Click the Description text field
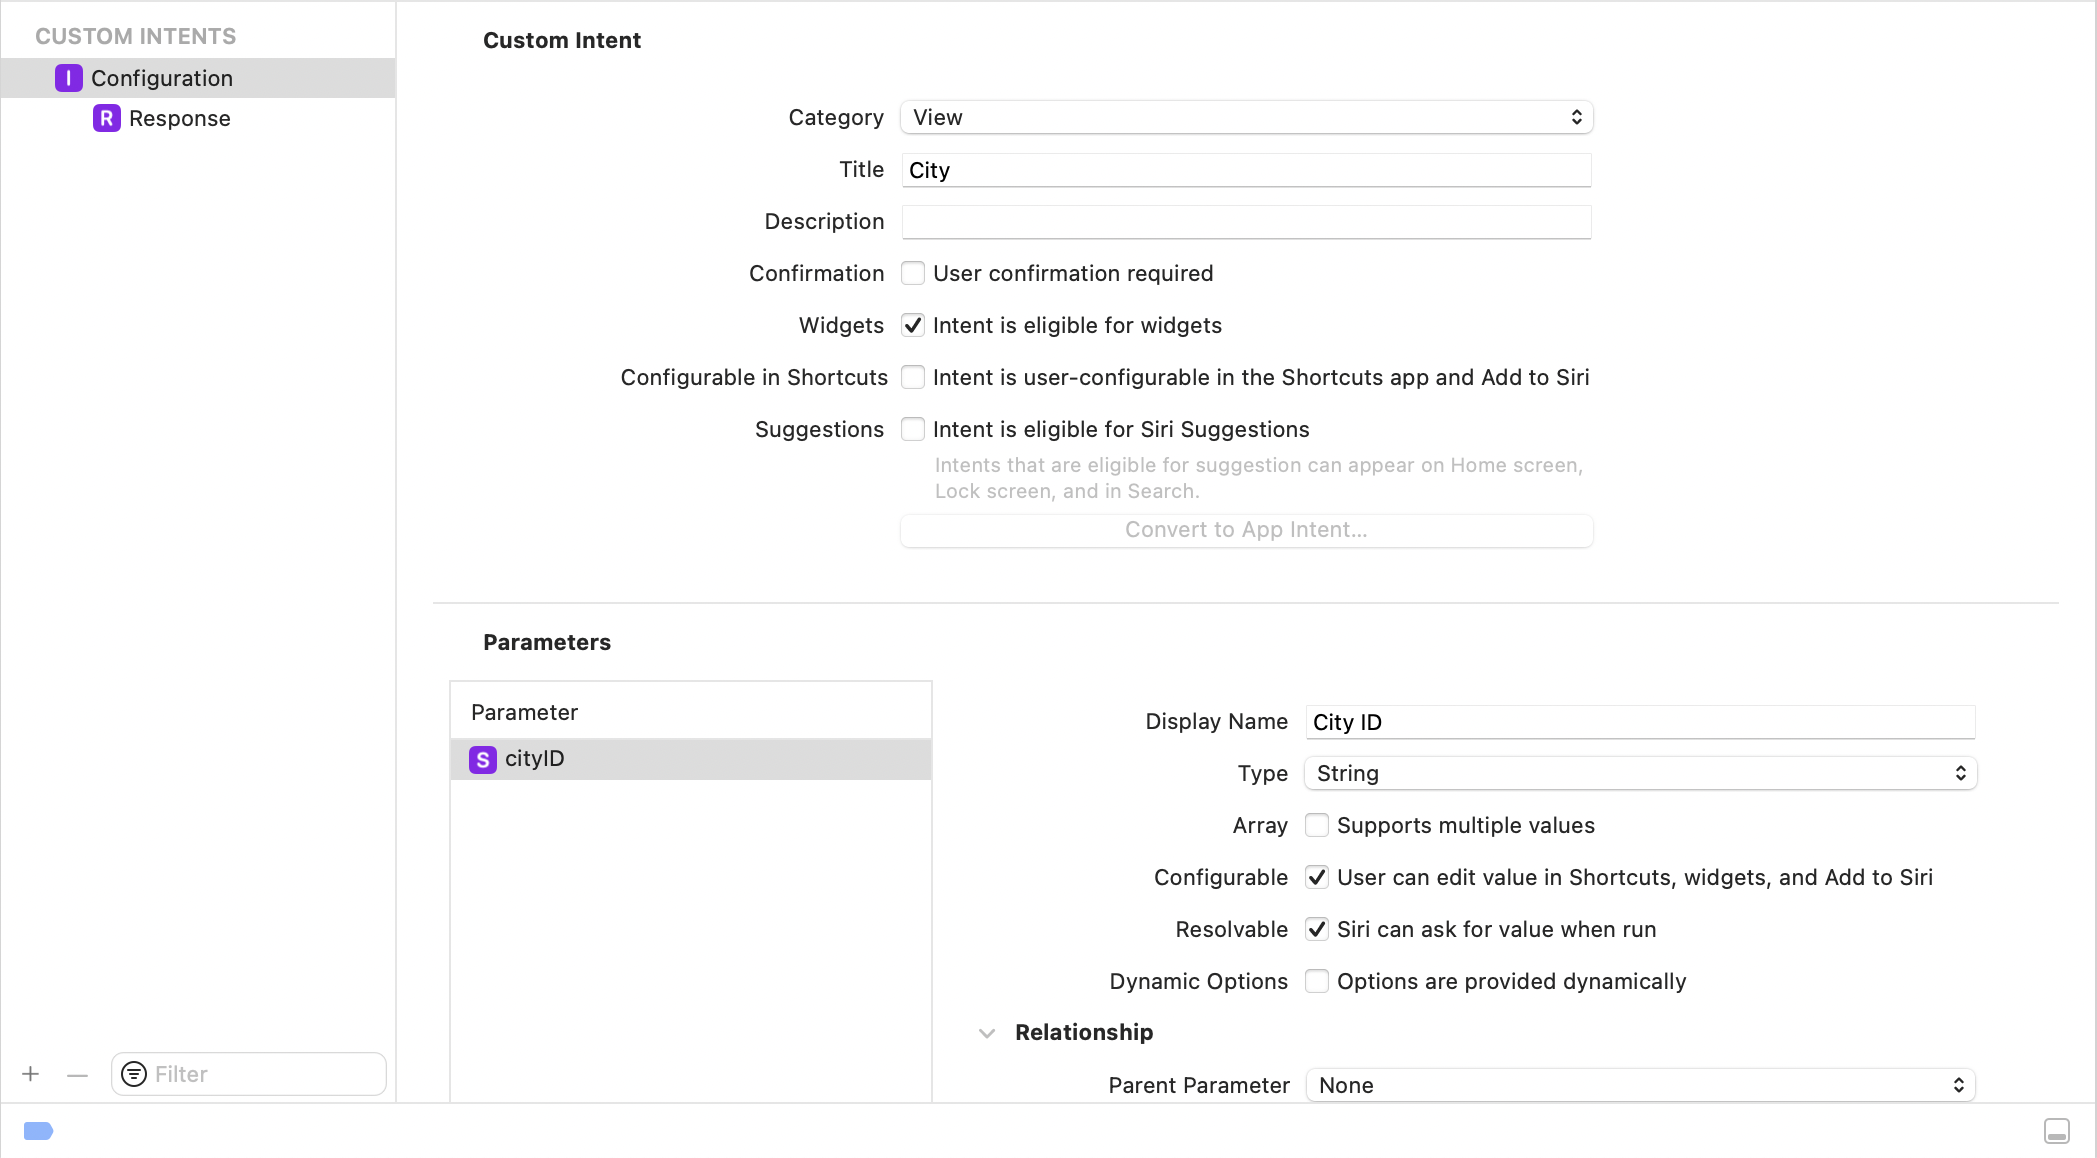Viewport: 2097px width, 1158px height. [1246, 222]
